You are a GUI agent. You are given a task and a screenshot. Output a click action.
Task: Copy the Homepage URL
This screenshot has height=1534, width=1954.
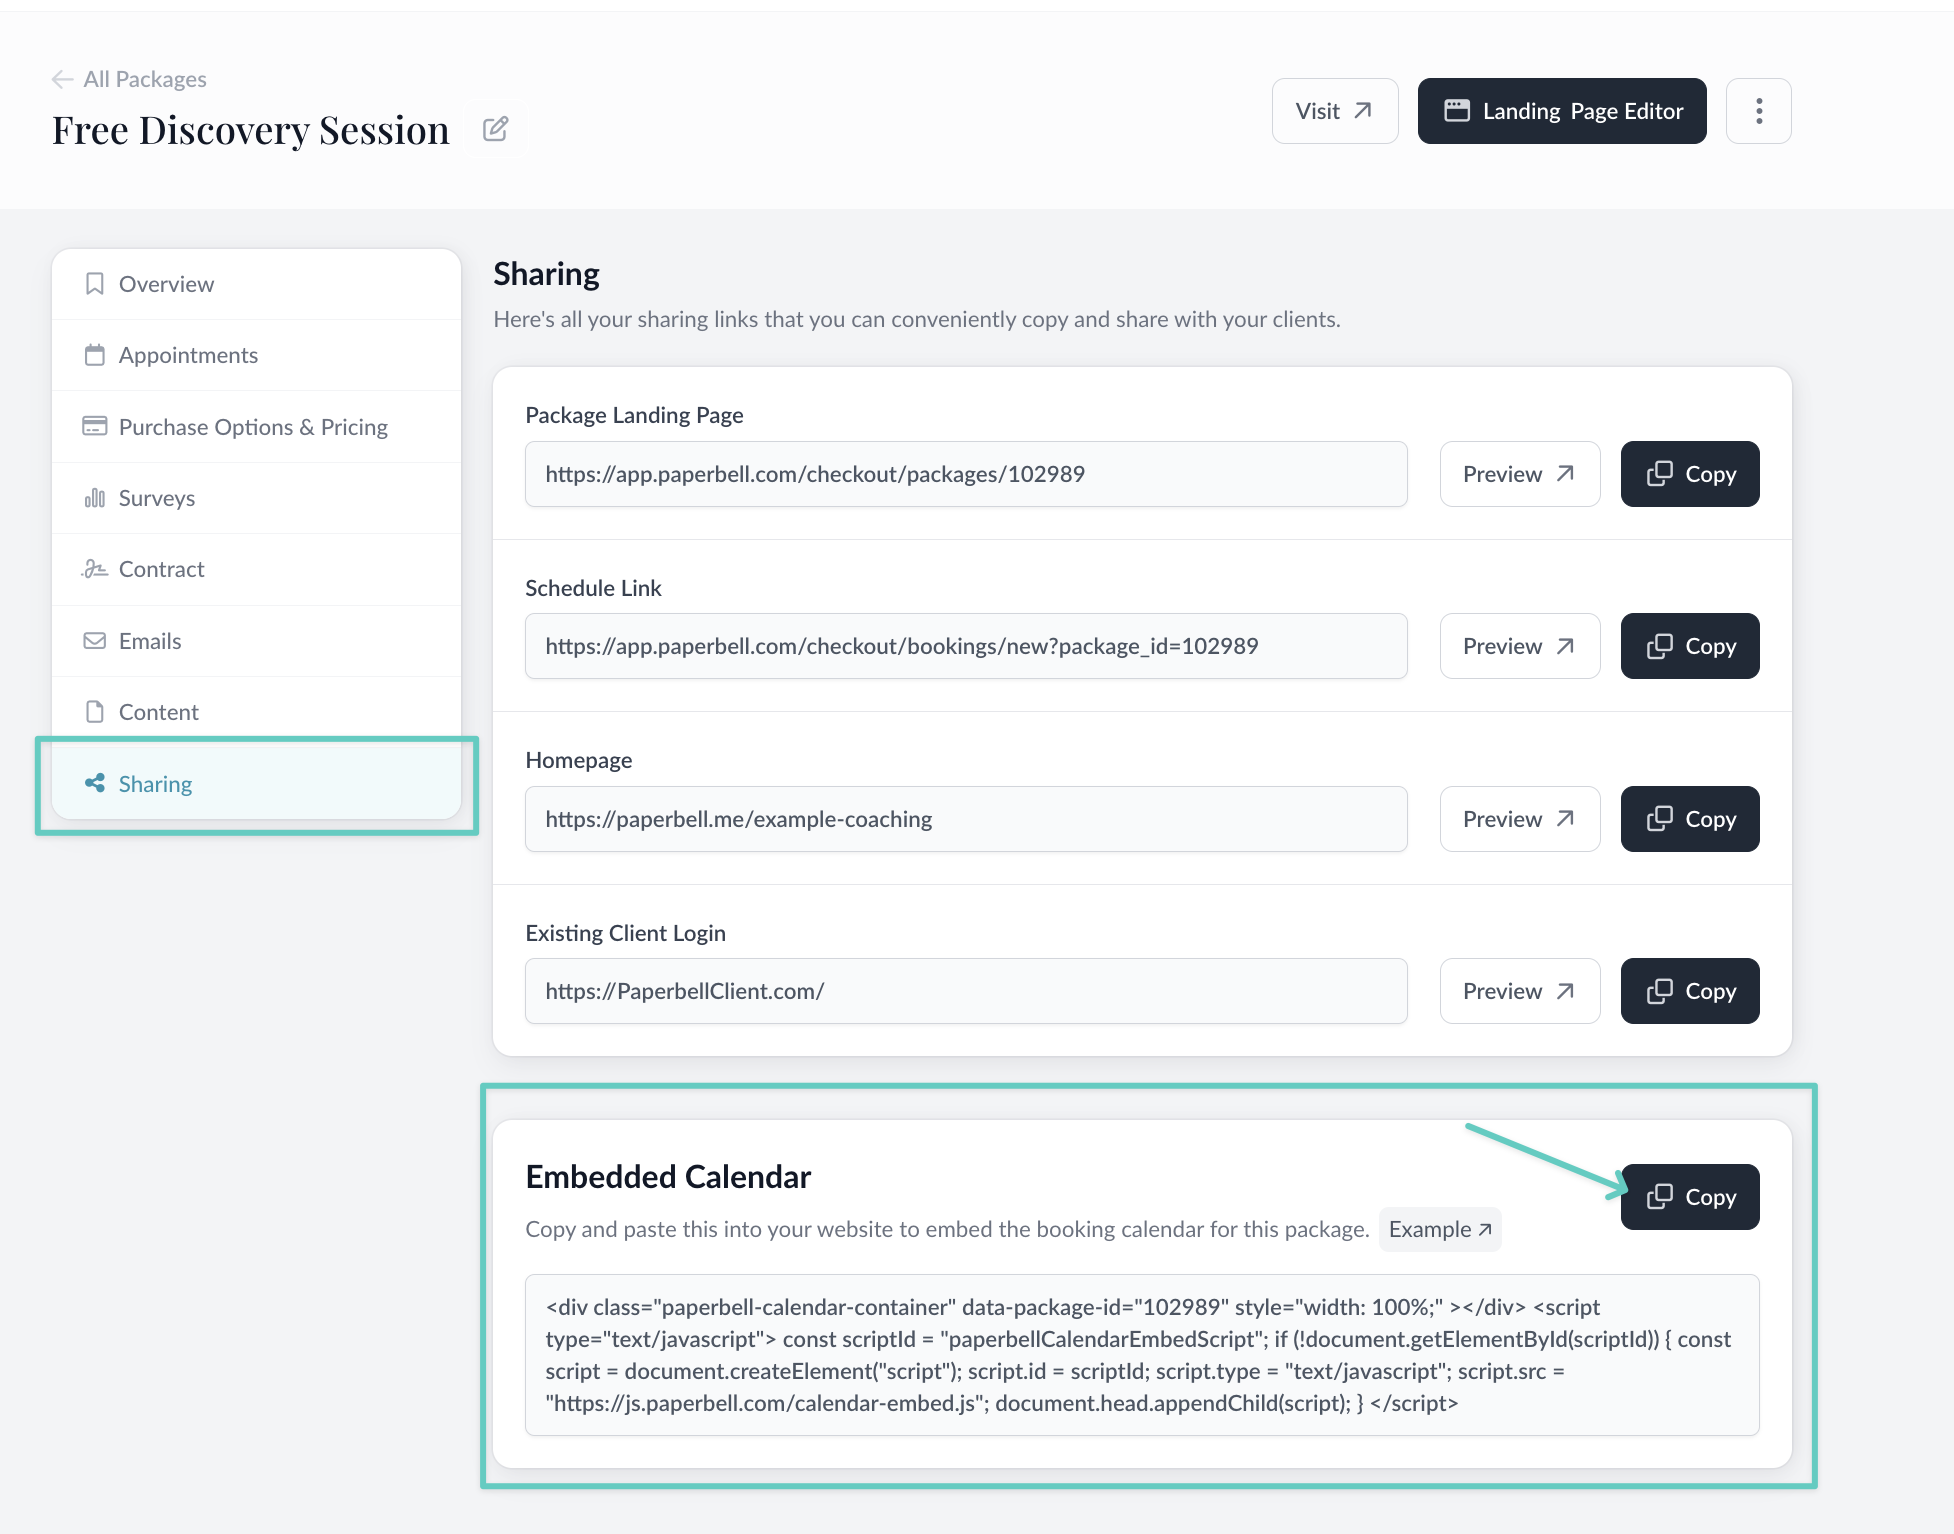[x=1689, y=819]
